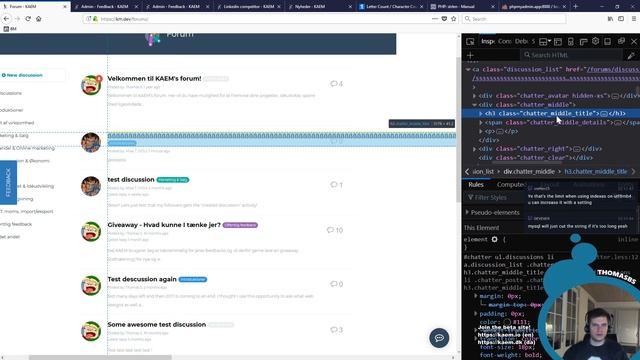Viewport: 640px width, 360px height.
Task: Expand the chatter_right div node
Action: [x=474, y=149]
